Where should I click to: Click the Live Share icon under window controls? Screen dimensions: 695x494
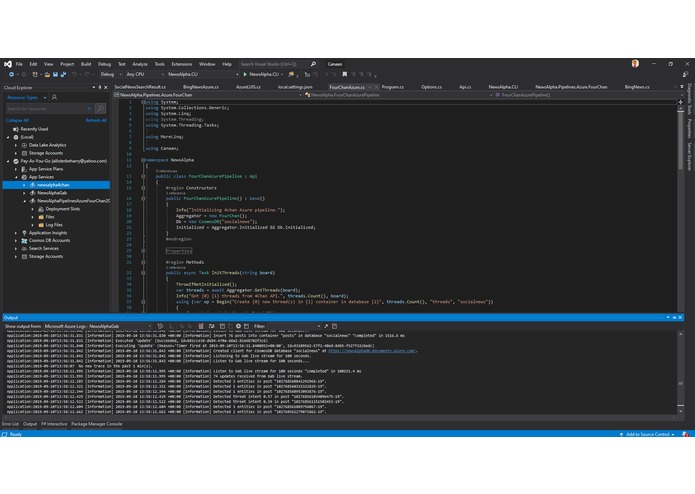point(685,74)
